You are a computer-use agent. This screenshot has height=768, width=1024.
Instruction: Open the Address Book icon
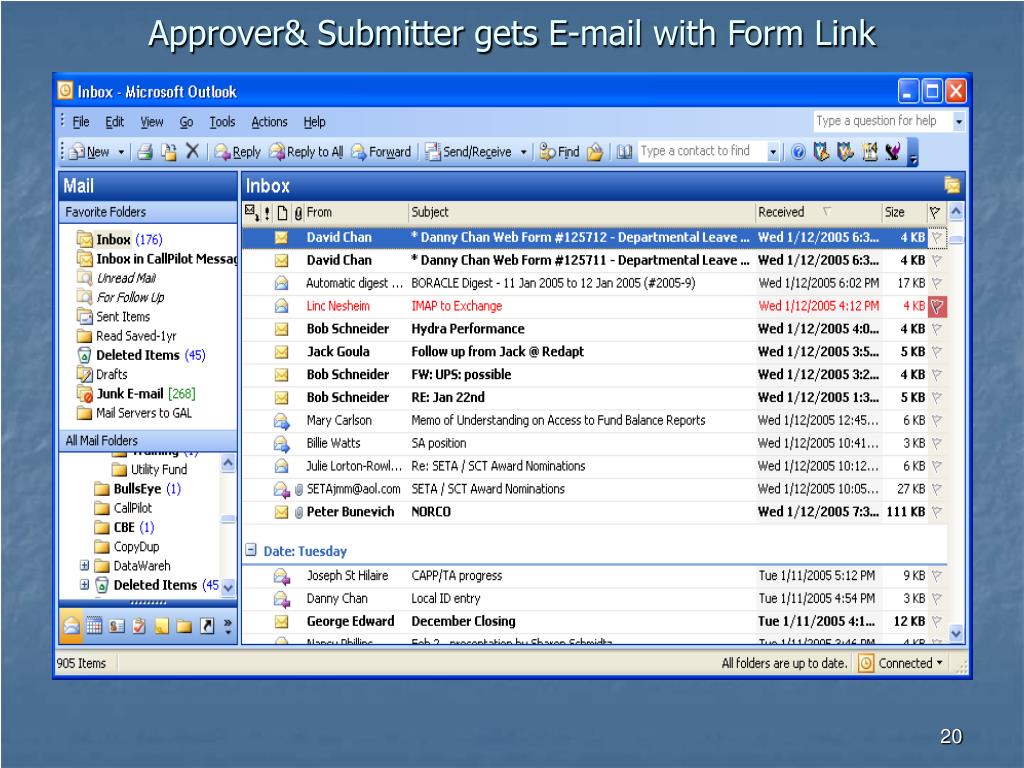click(x=624, y=152)
